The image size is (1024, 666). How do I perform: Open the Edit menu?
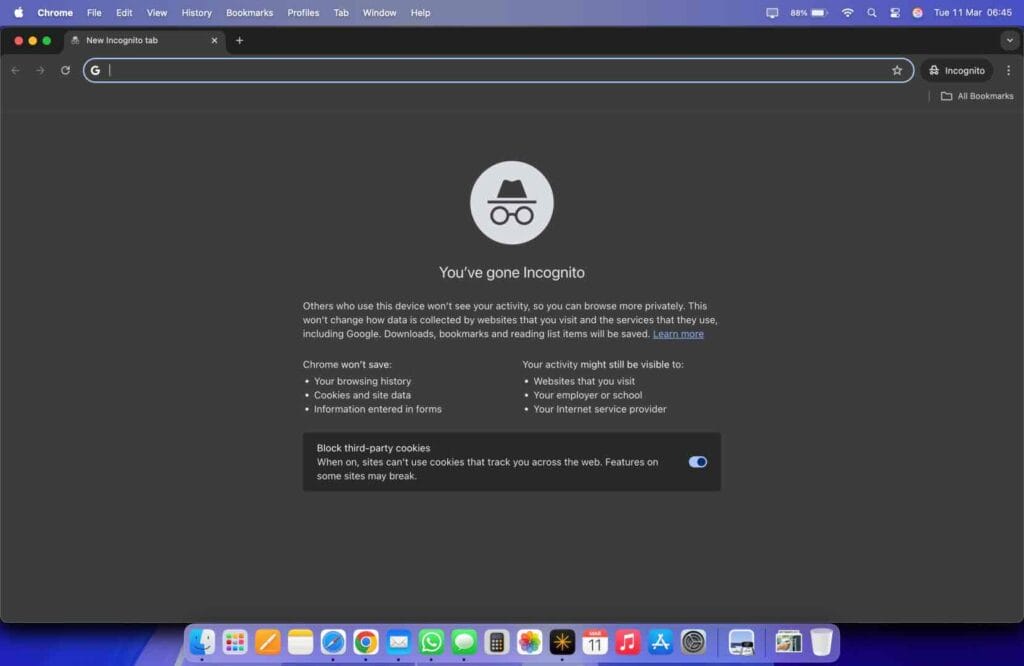[x=124, y=12]
